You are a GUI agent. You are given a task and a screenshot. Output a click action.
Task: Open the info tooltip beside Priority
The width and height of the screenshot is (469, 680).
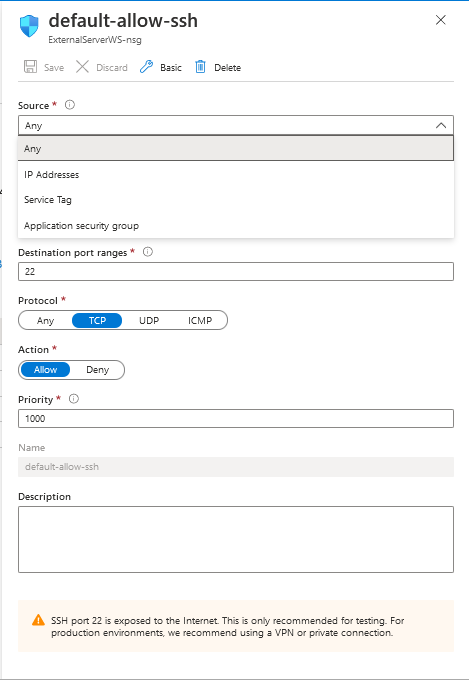tap(74, 399)
